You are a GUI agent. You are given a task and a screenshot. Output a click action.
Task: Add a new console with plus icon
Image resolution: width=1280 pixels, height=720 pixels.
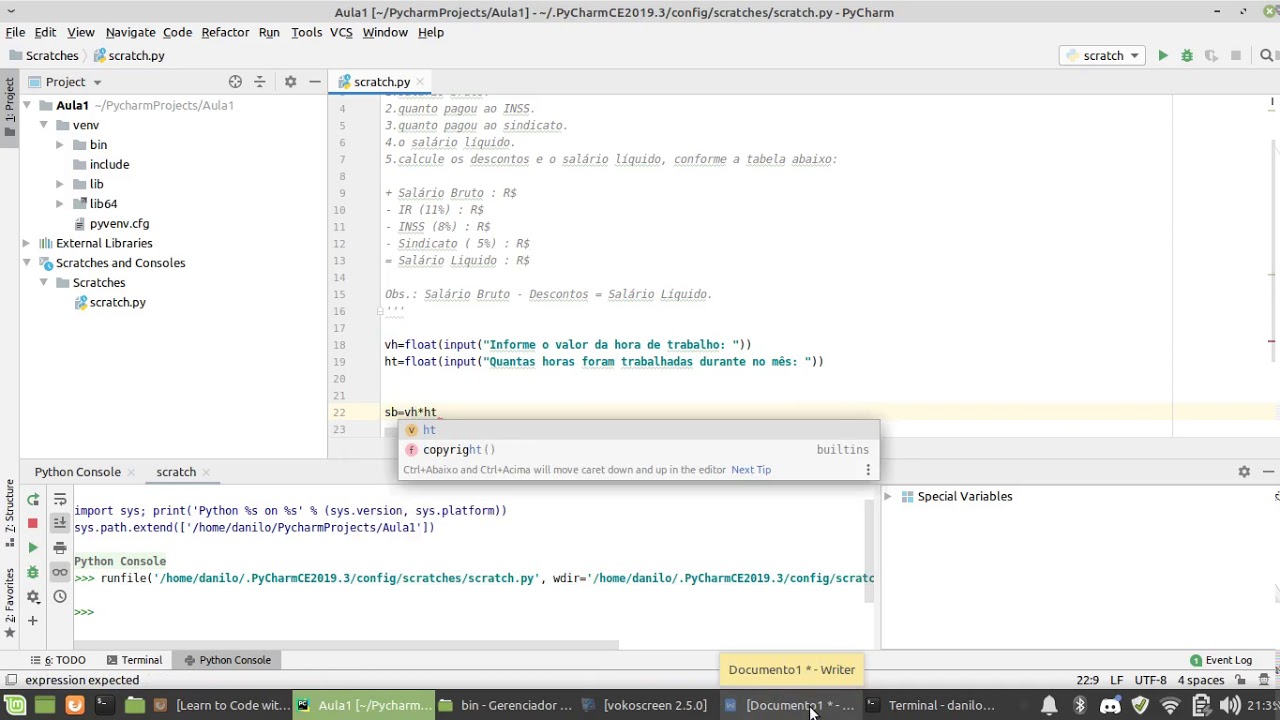33,621
